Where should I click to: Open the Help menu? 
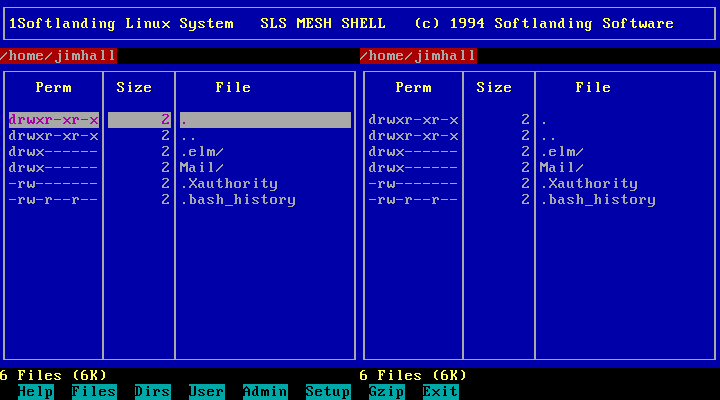click(35, 391)
